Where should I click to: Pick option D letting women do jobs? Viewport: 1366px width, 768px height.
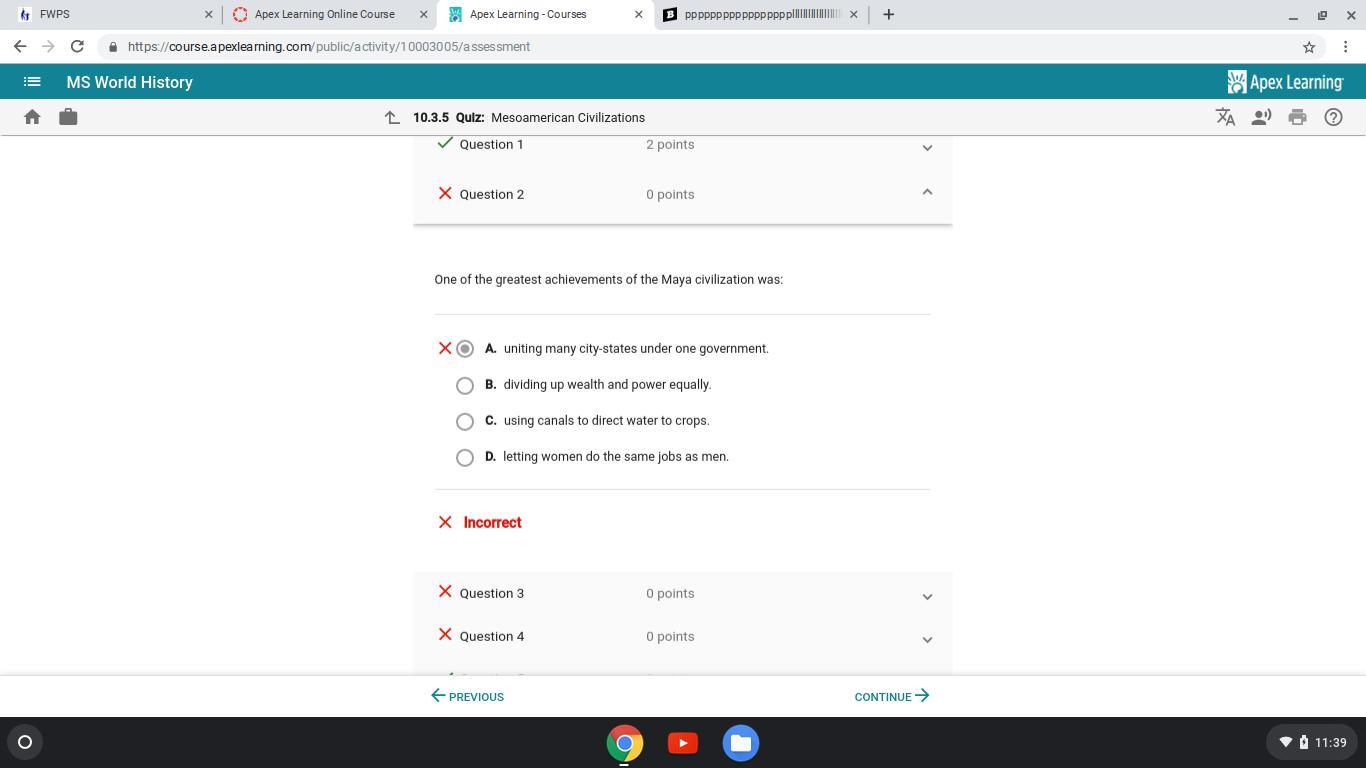tap(465, 457)
